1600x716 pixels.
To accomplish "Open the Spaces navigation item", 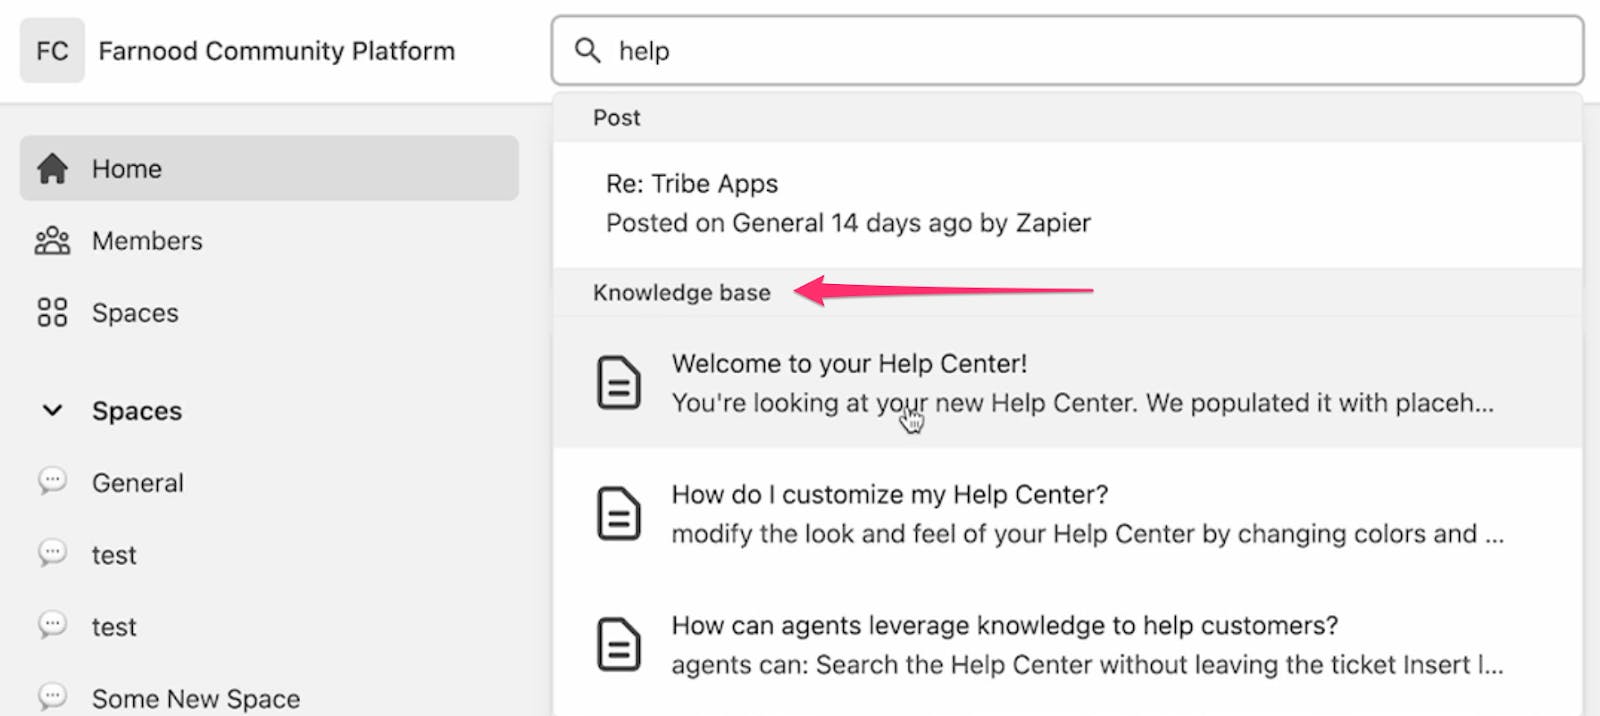I will (x=135, y=313).
